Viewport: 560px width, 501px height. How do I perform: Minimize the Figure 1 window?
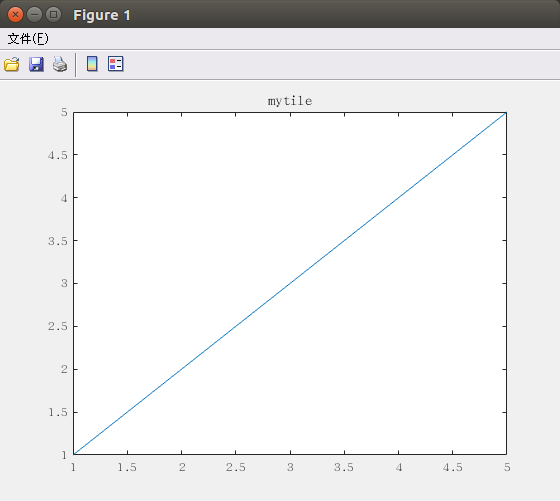(x=35, y=15)
